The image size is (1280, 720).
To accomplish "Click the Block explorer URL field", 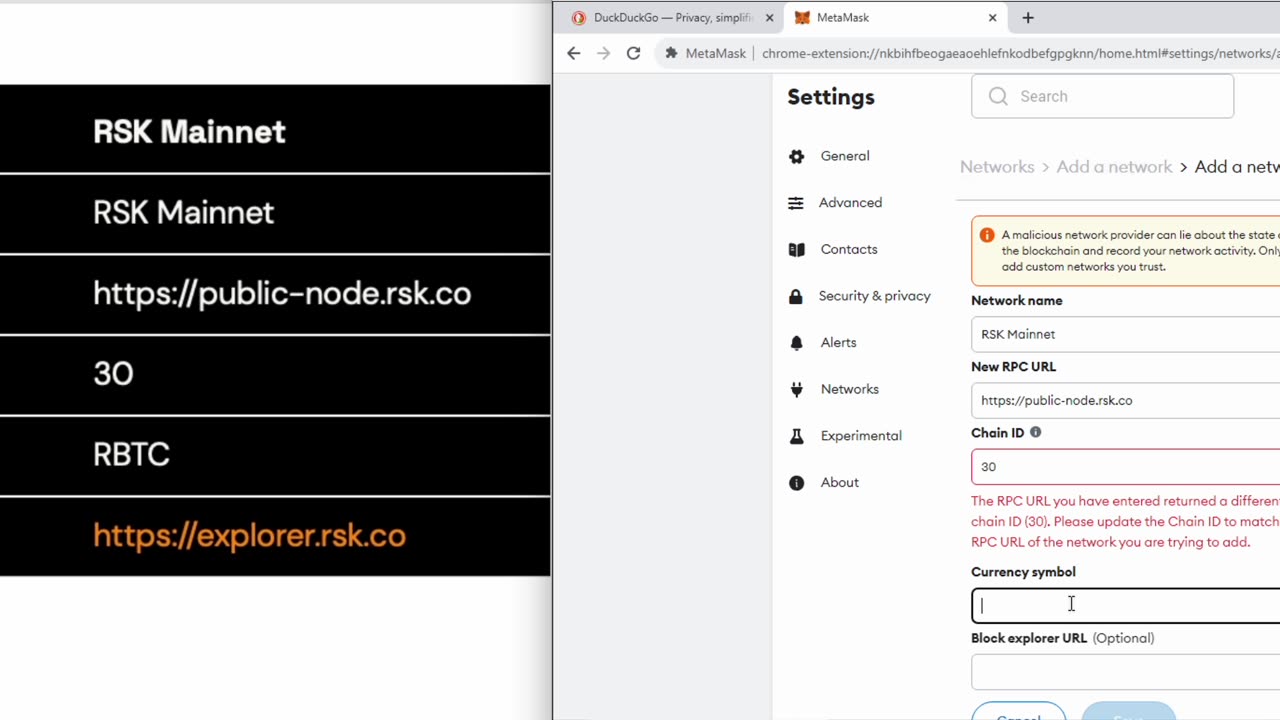I will (x=1126, y=672).
